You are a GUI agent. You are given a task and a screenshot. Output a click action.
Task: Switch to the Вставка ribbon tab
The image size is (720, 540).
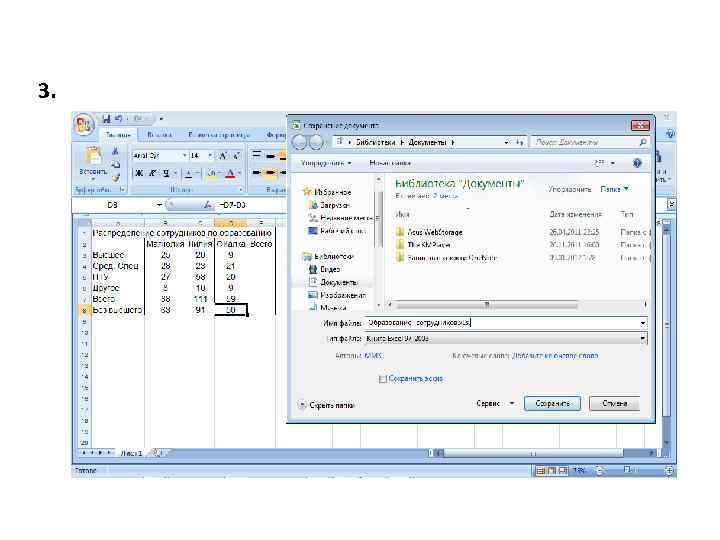[x=159, y=135]
